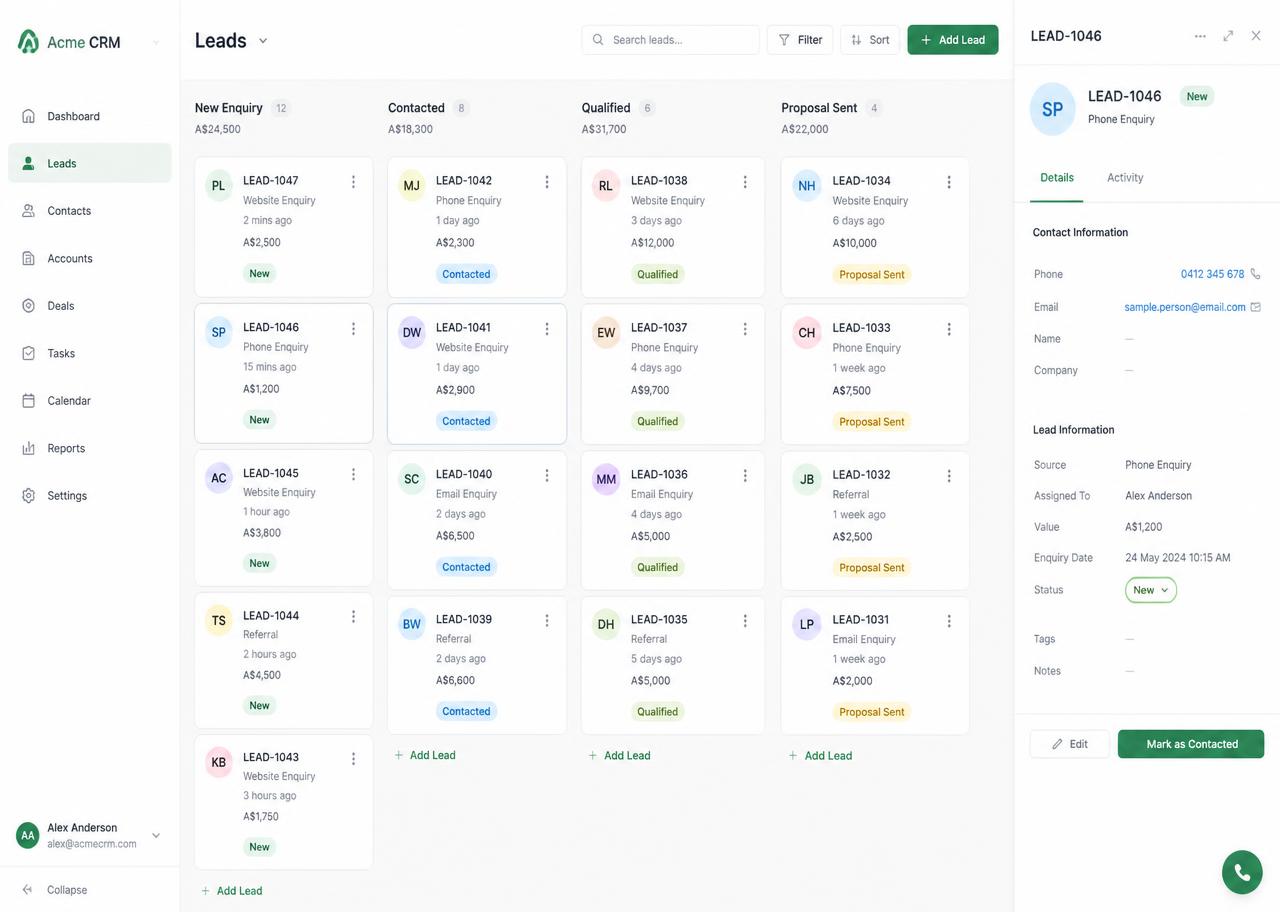Click the 0412 345 678 phone link

[x=1212, y=274]
